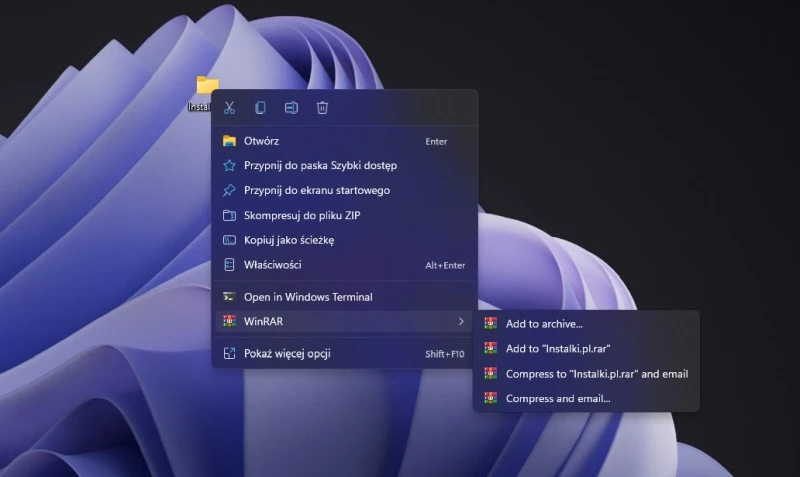800x477 pixels.
Task: Click the copy-path icon beside Kopiuj jako ścieżkę
Action: [x=230, y=240]
